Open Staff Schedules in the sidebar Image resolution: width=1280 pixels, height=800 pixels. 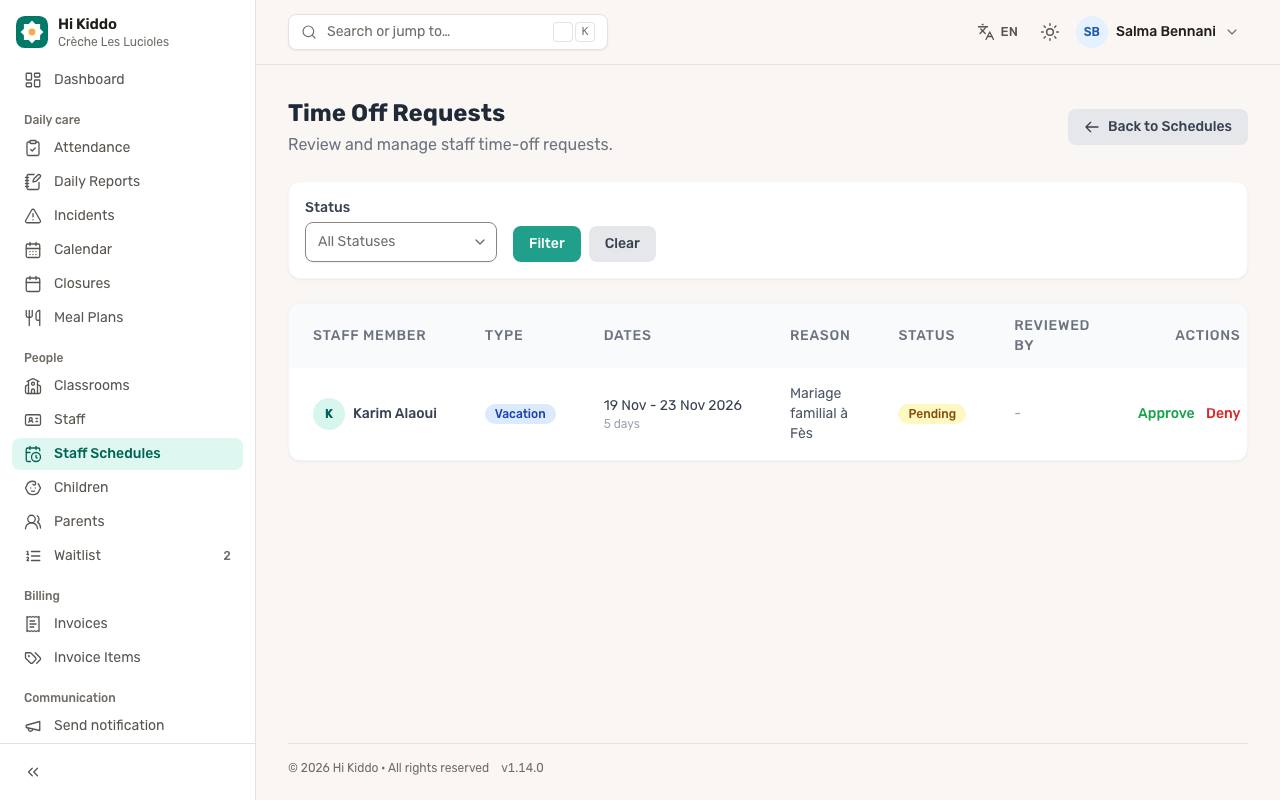[x=127, y=453]
